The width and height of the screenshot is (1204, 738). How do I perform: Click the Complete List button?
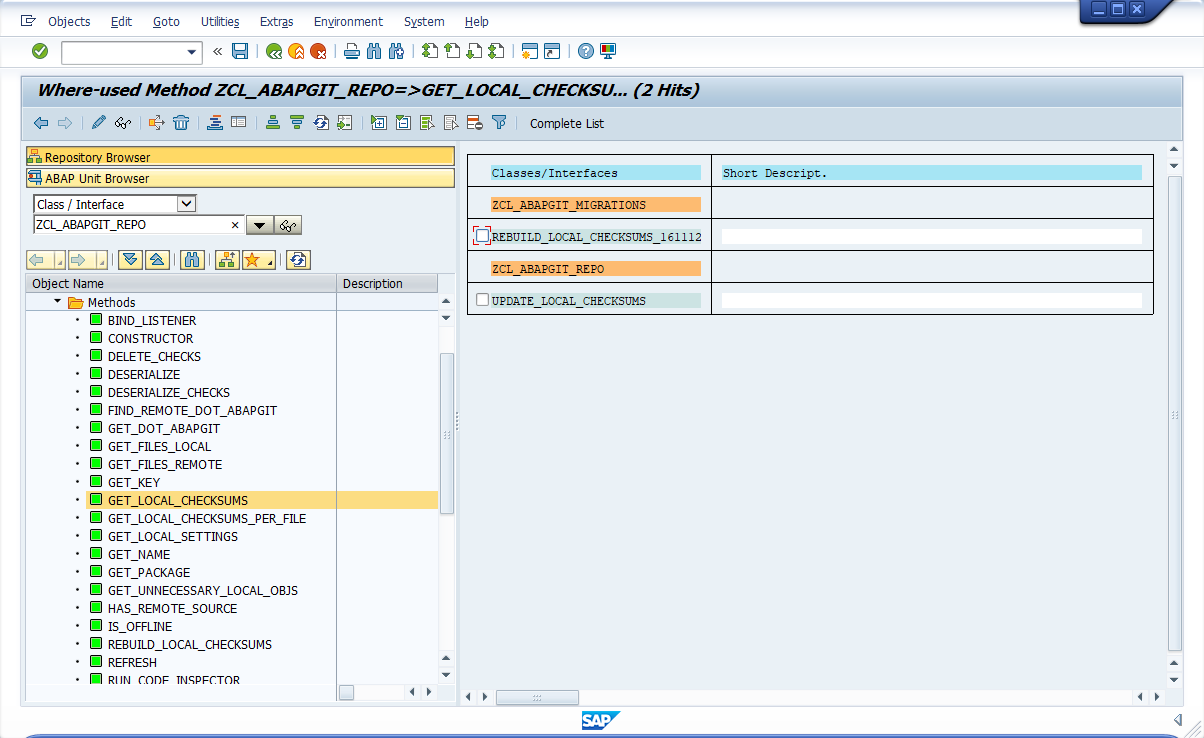click(x=567, y=124)
